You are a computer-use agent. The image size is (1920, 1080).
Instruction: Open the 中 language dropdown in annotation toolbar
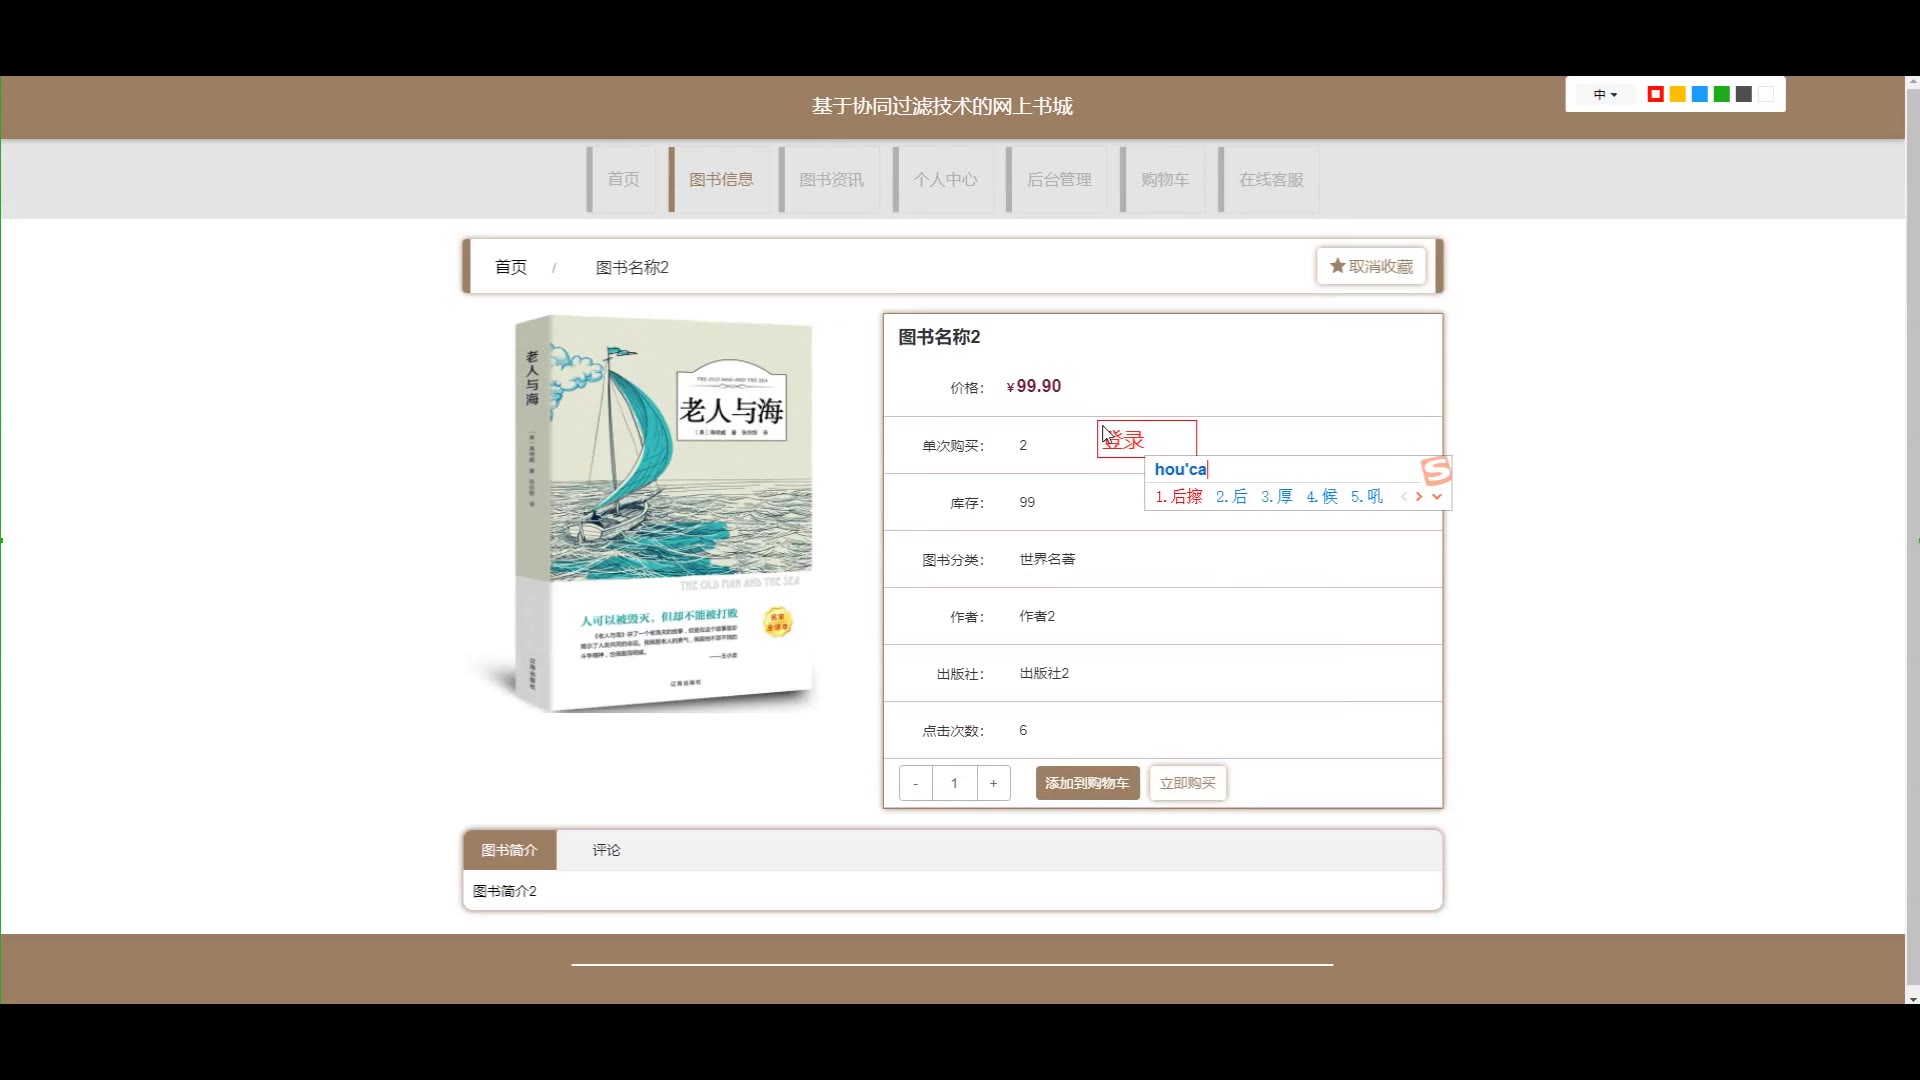pyautogui.click(x=1605, y=94)
